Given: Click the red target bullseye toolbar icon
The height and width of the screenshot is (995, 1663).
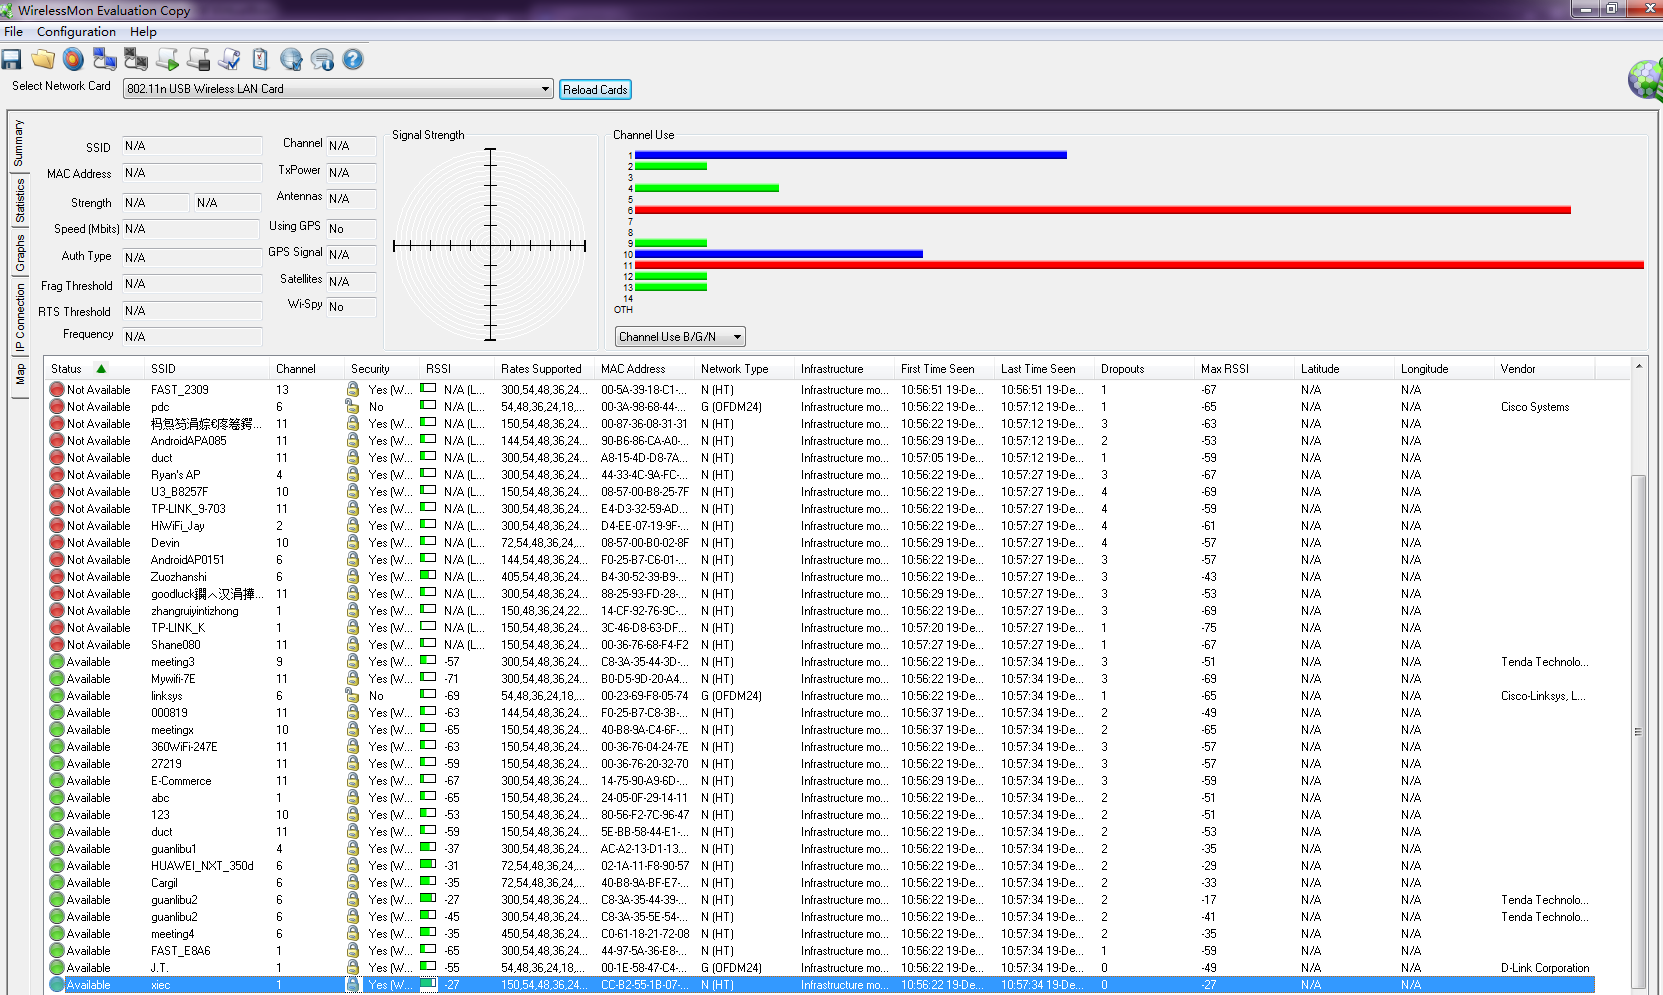Looking at the screenshot, I should click(74, 60).
